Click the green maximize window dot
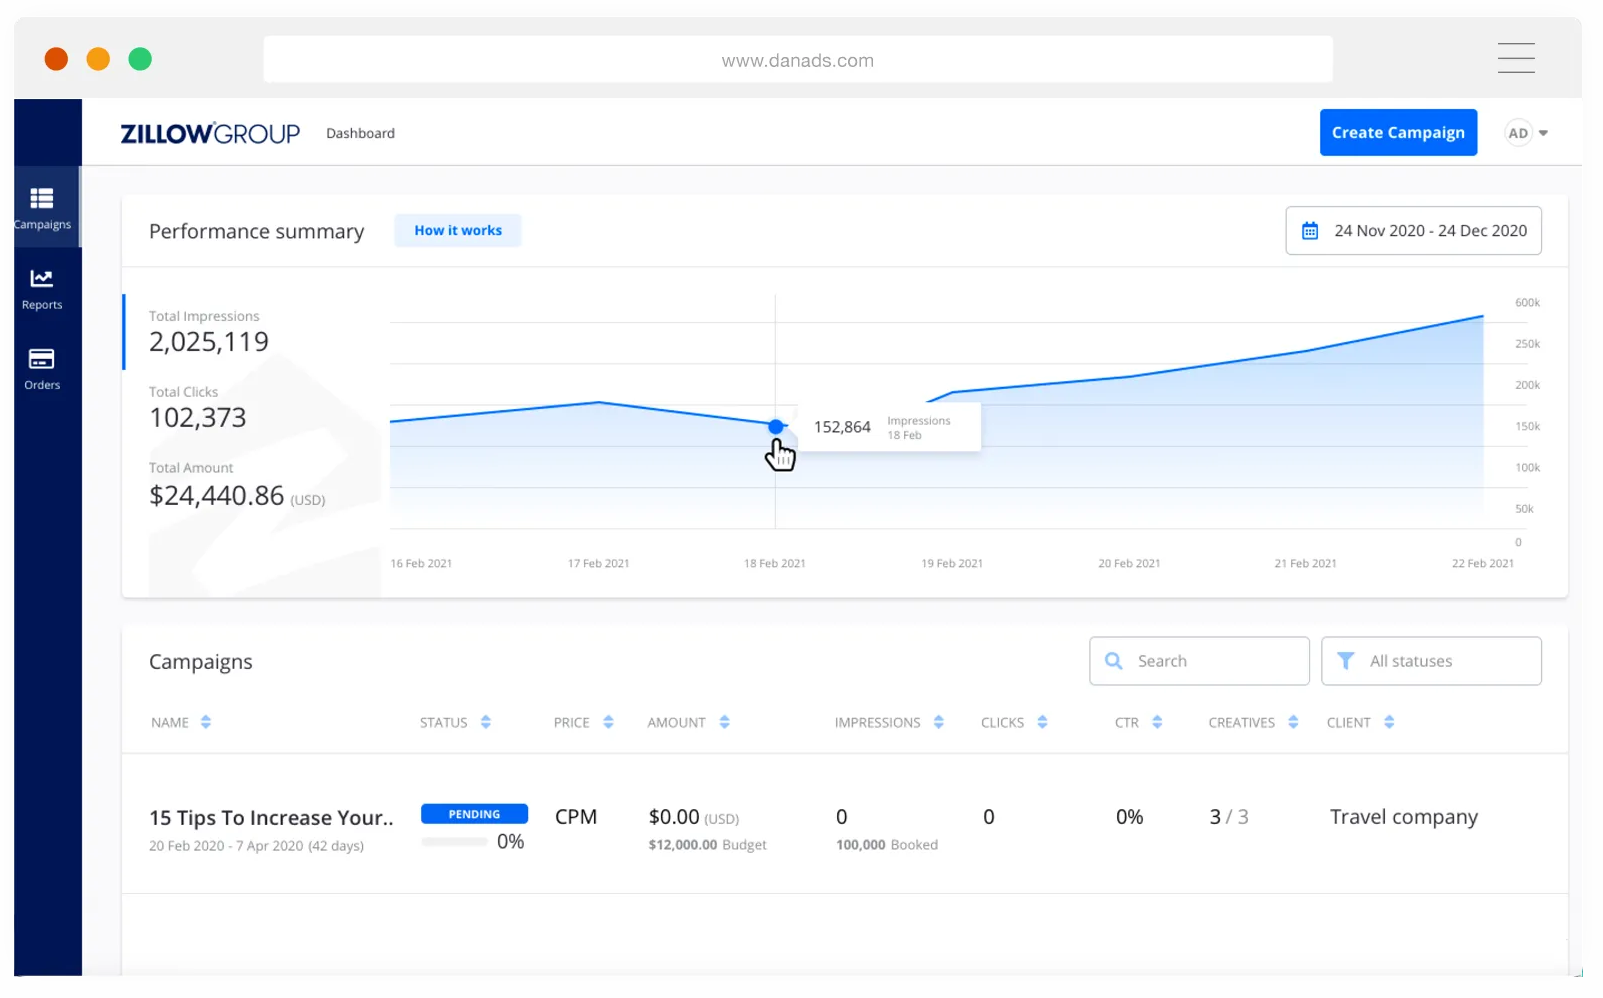1603x998 pixels. coord(140,59)
